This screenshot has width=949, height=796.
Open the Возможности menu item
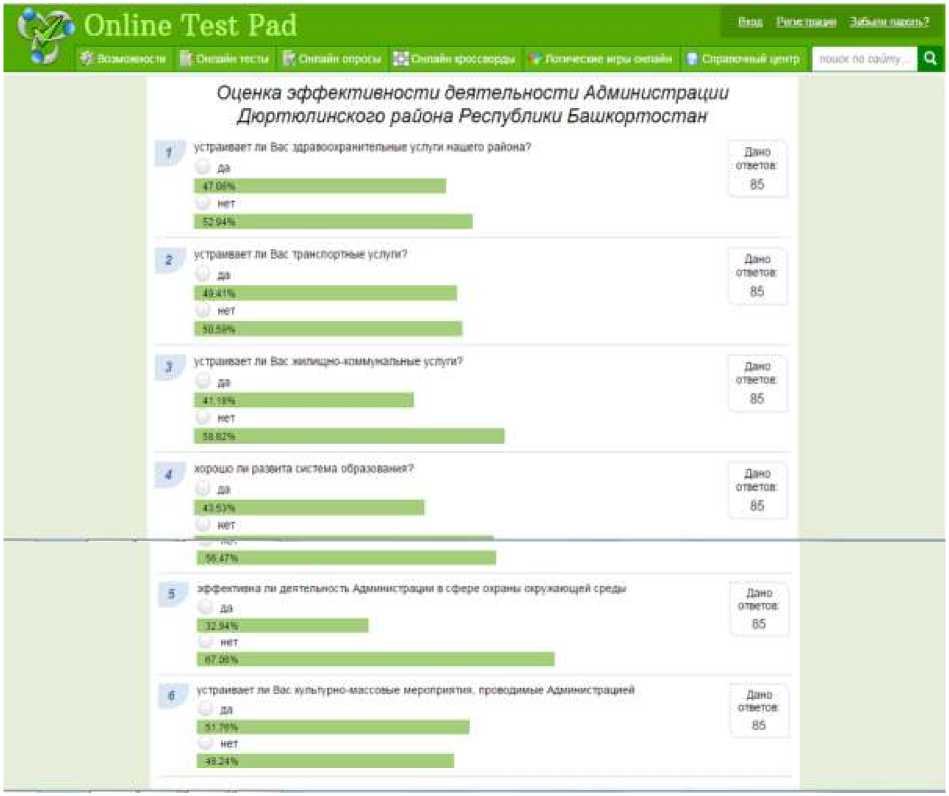coord(124,59)
